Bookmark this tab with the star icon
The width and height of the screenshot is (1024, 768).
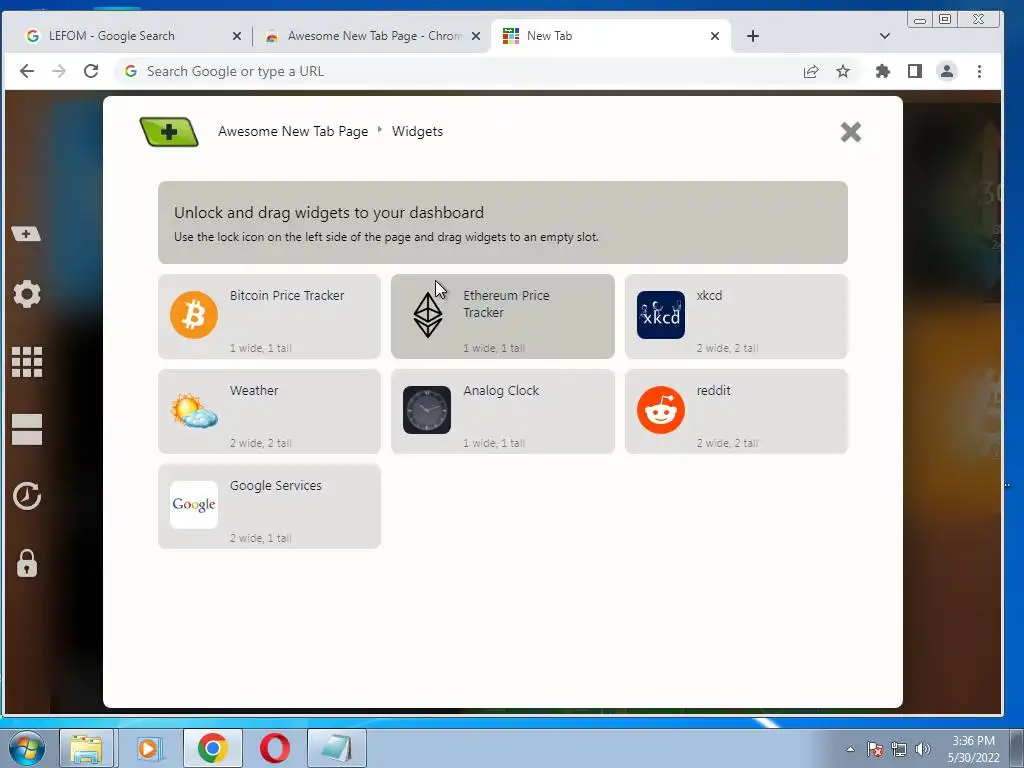843,71
